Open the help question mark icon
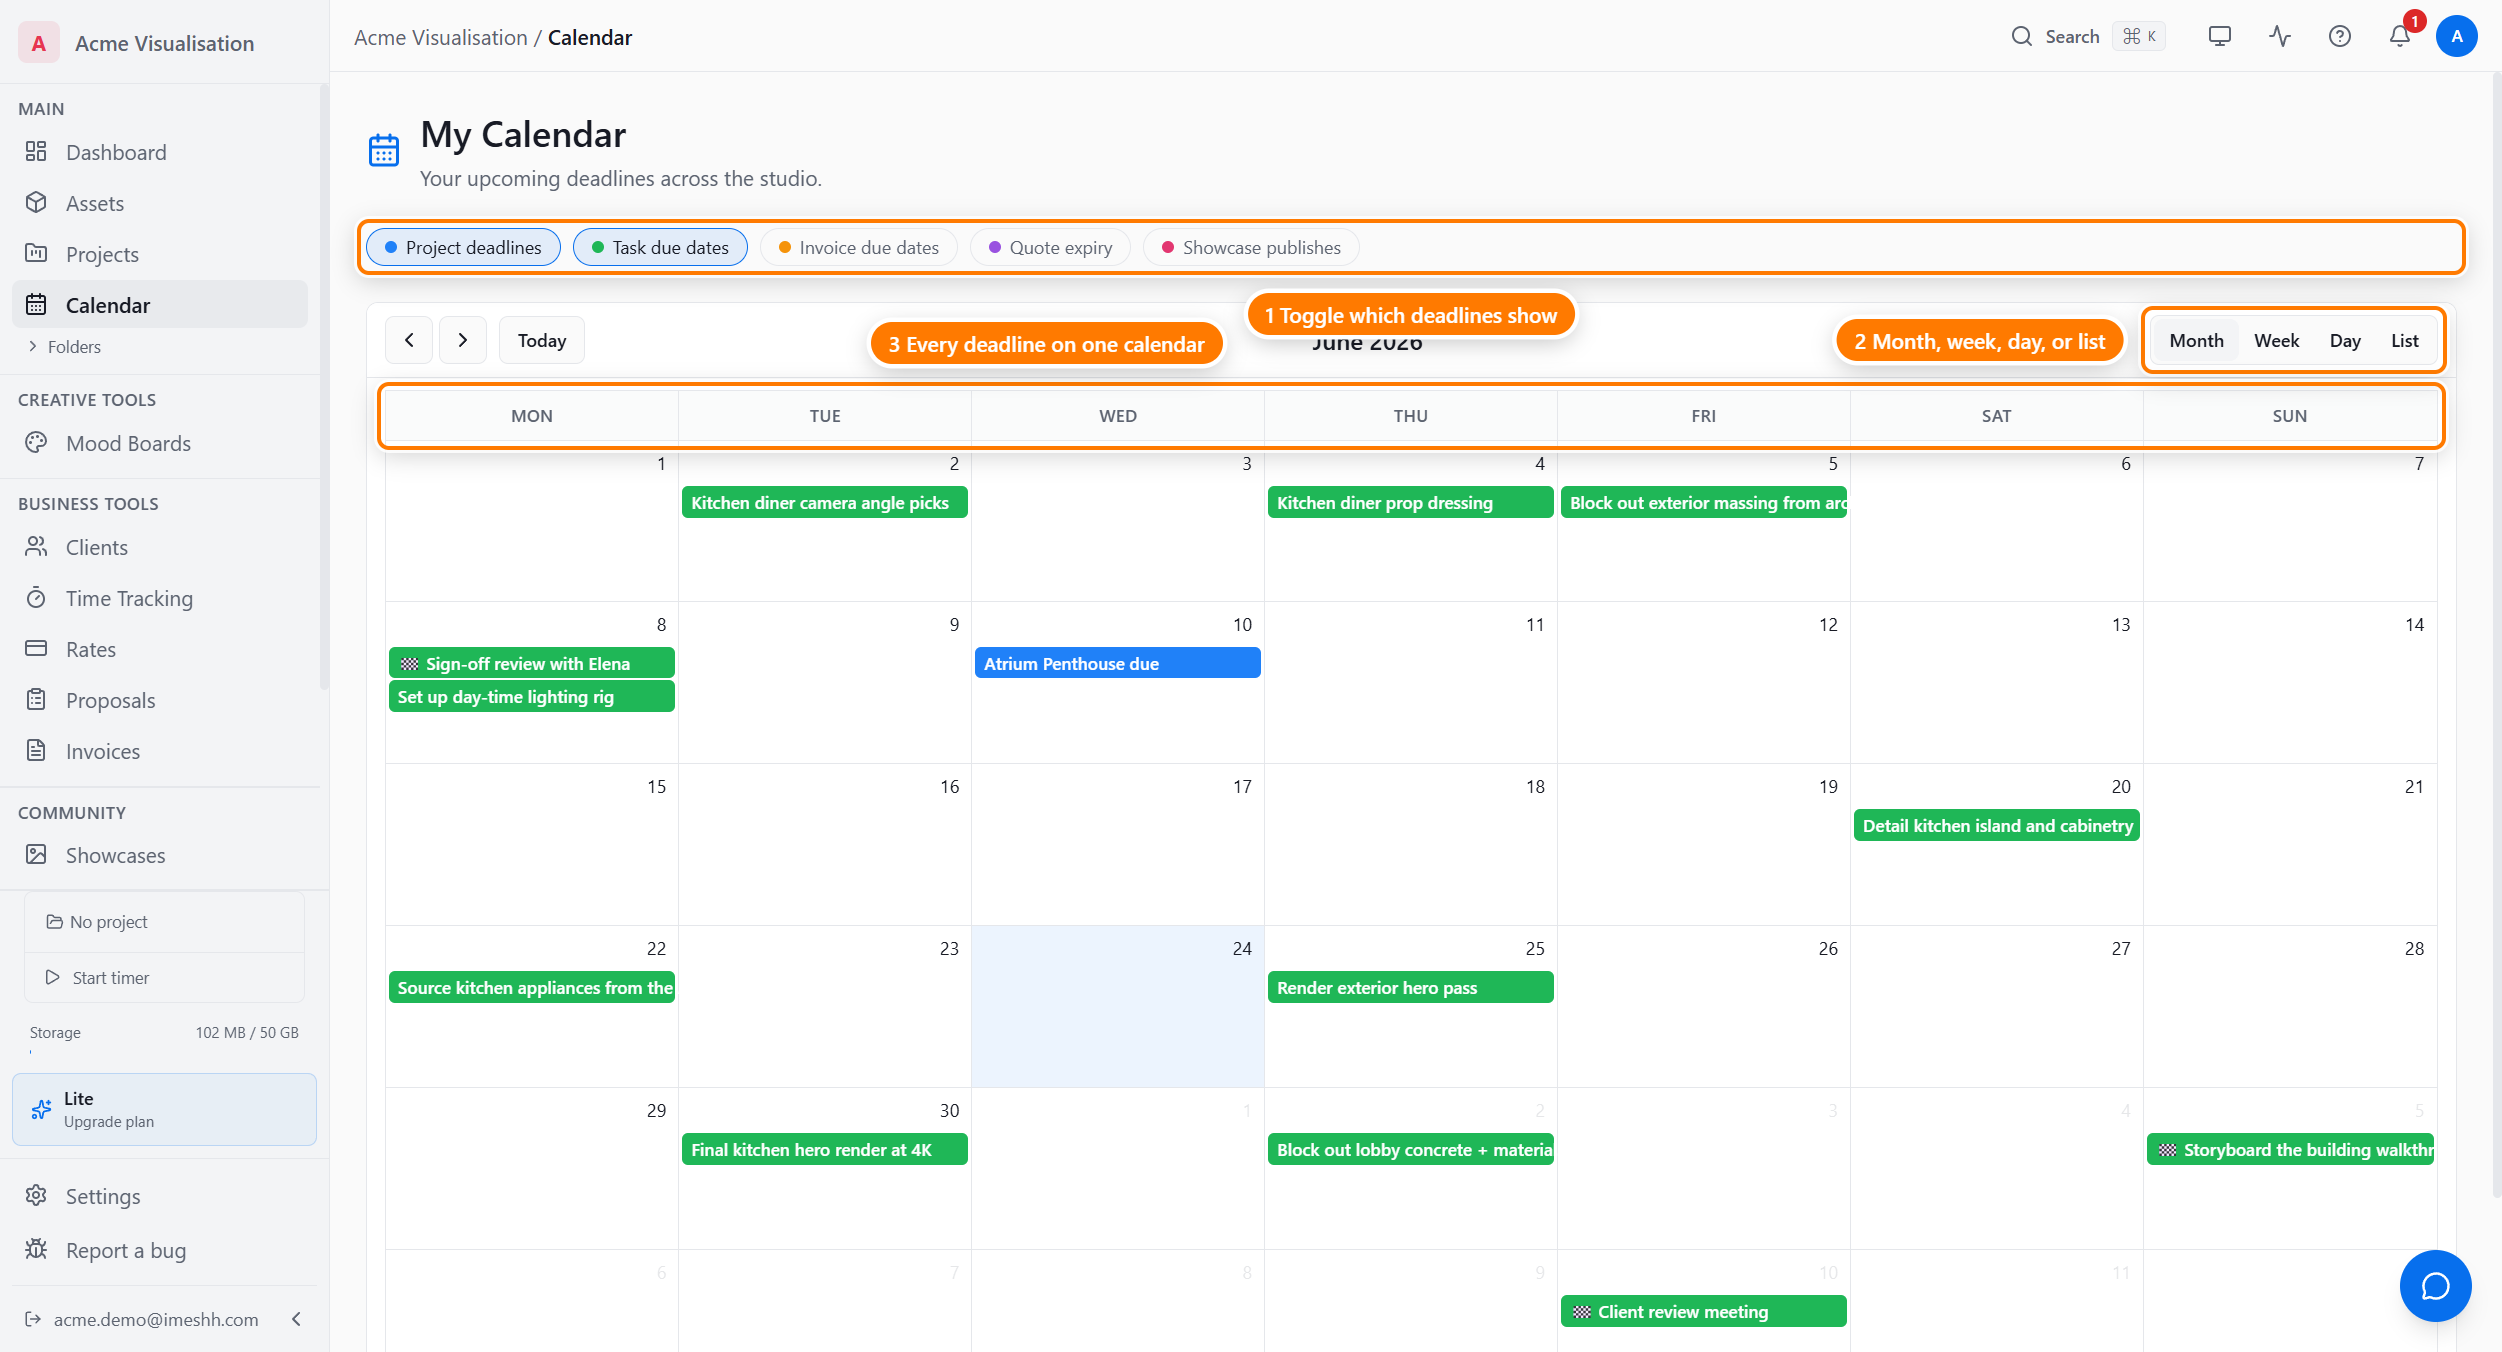Image resolution: width=2502 pixels, height=1352 pixels. 2340,36
